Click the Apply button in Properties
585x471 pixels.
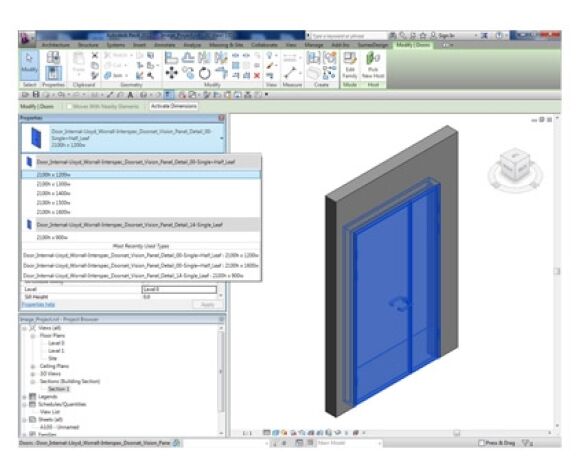click(207, 305)
